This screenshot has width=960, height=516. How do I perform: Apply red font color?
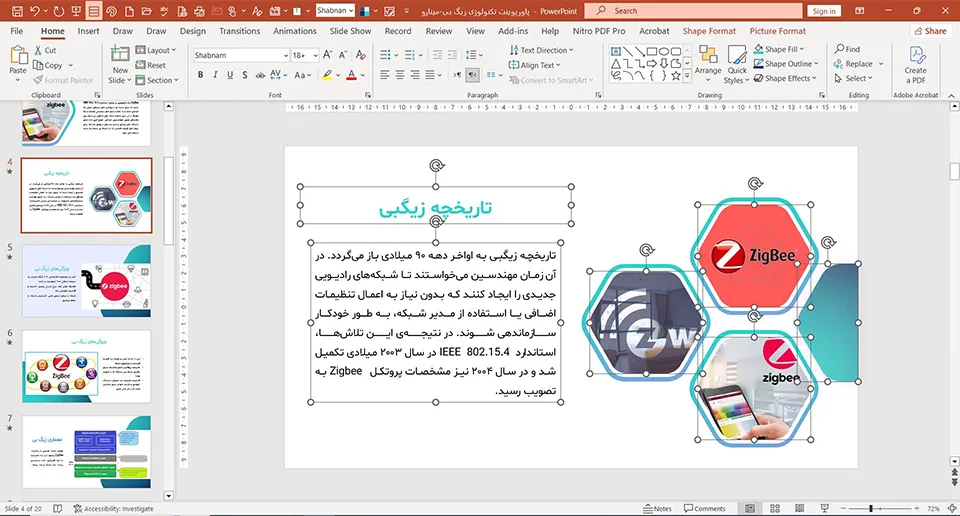(x=351, y=75)
